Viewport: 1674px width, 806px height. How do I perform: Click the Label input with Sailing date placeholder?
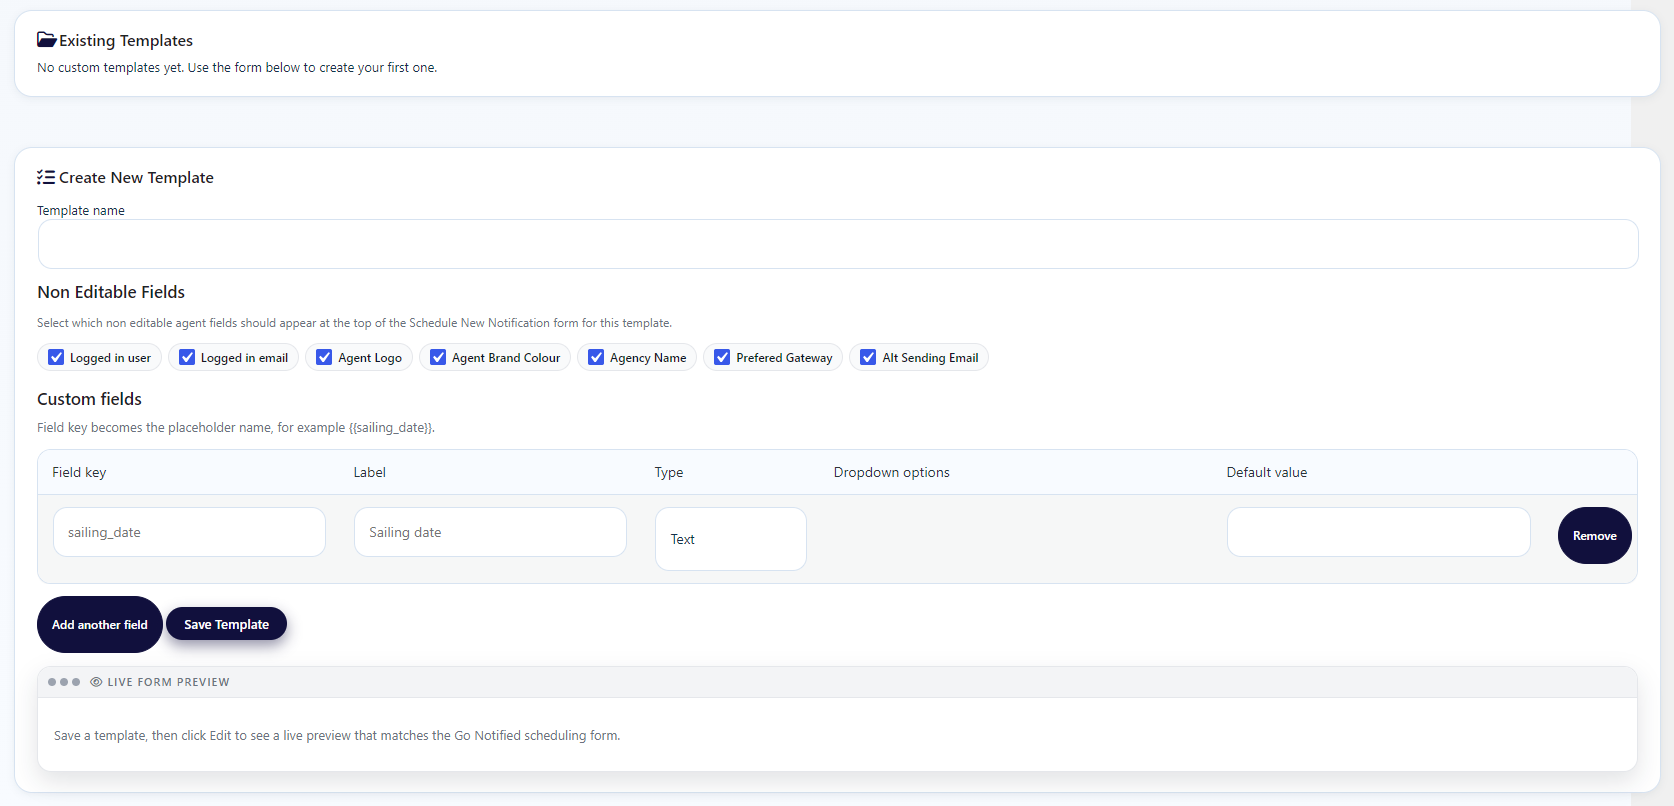490,532
